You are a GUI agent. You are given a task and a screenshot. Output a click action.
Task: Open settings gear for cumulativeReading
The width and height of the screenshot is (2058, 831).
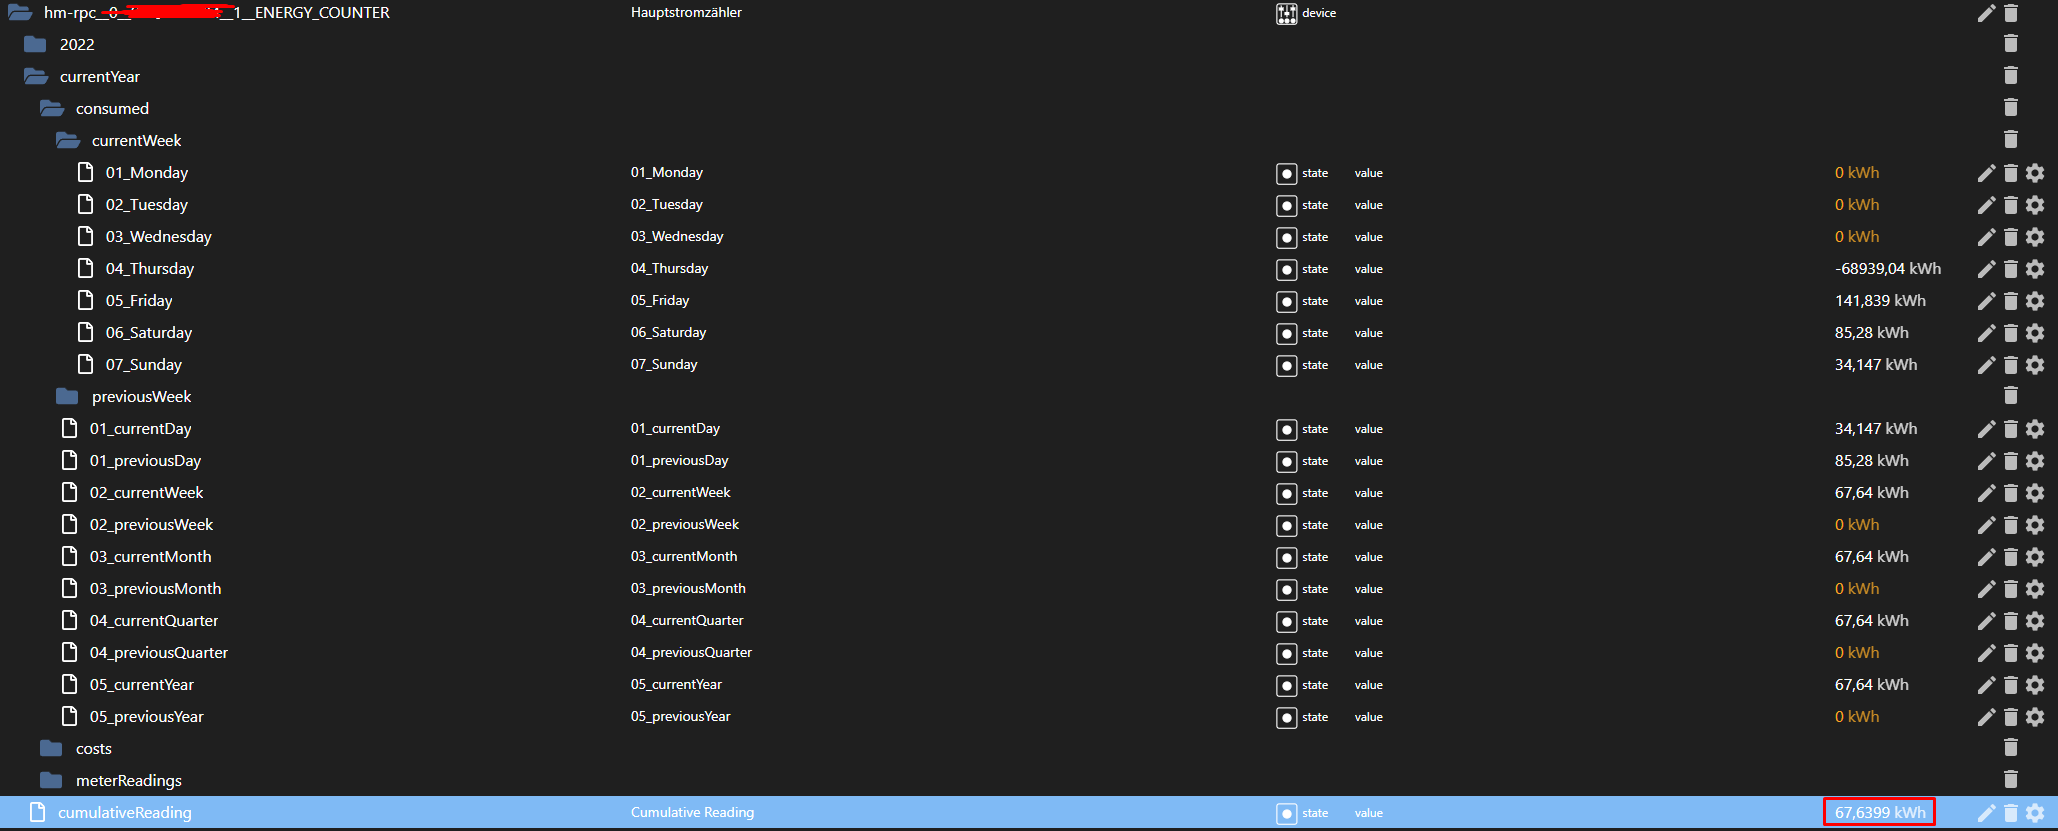coord(2035,813)
